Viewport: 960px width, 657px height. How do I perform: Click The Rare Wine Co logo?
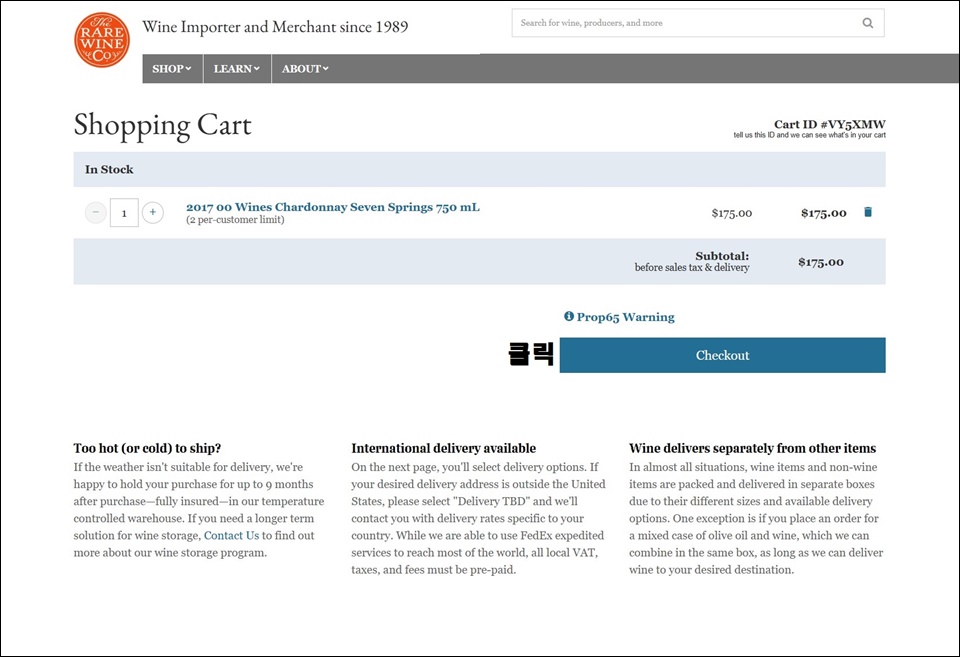tap(102, 40)
